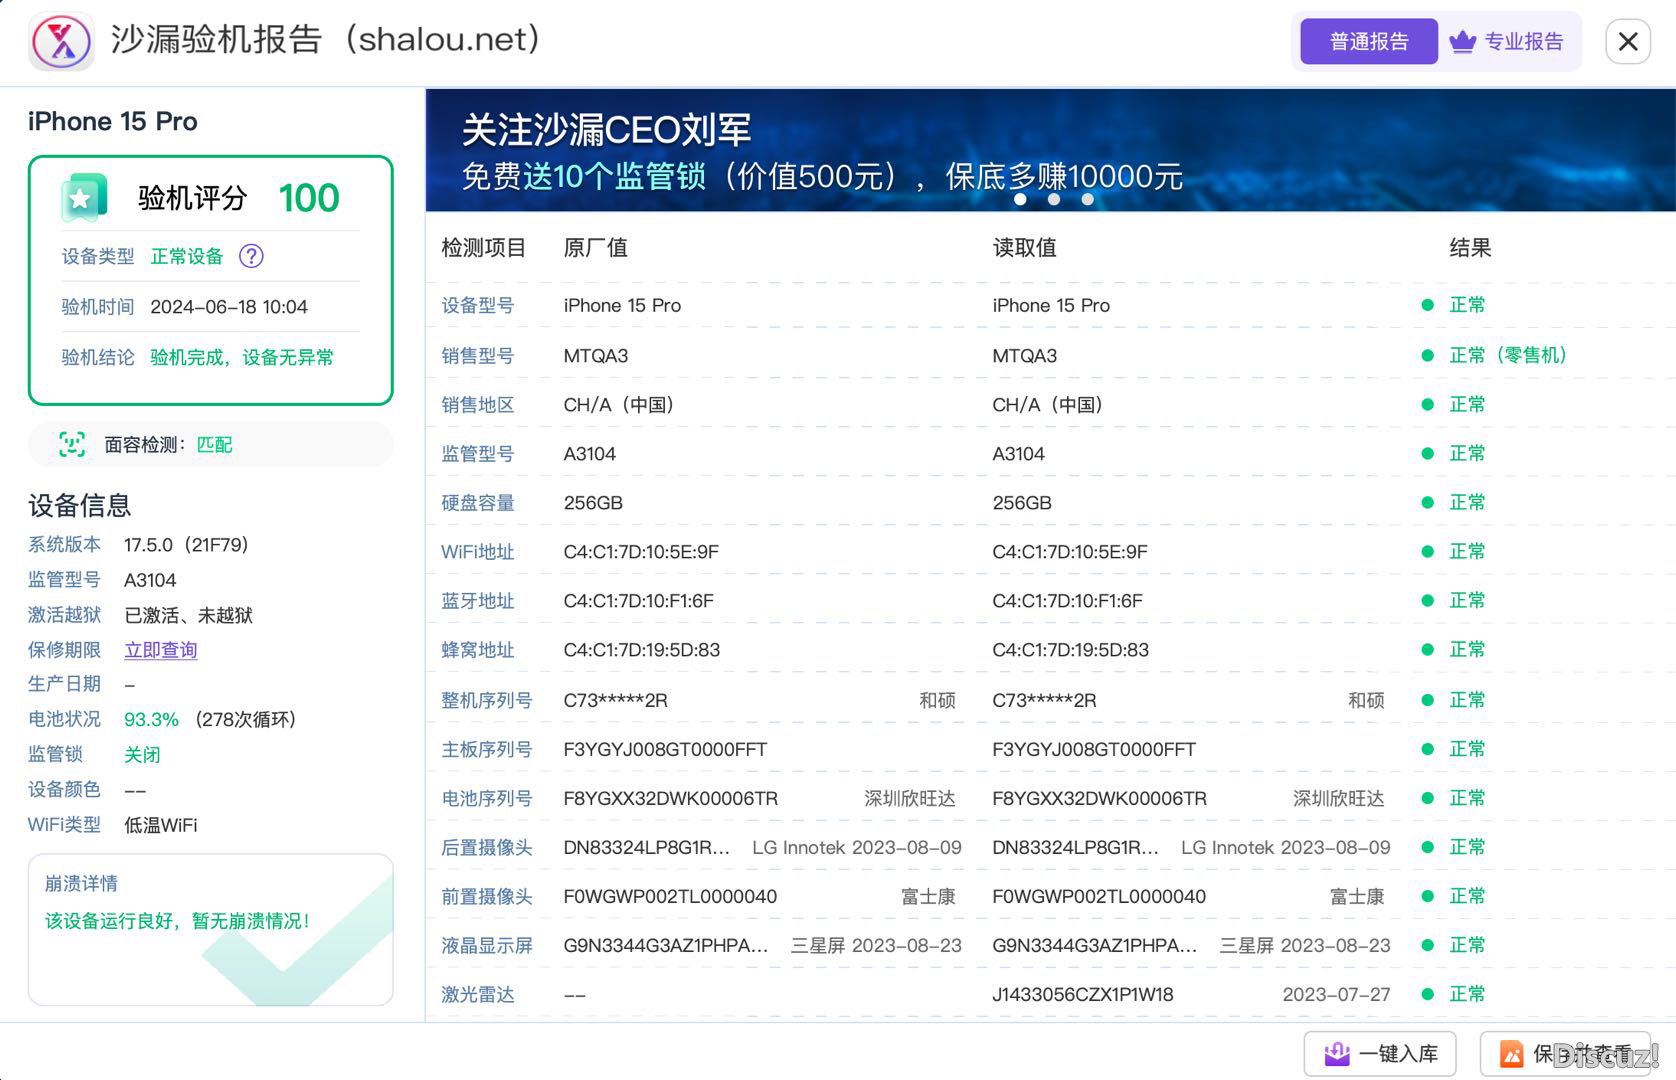Select the first banner carousel dot
The width and height of the screenshot is (1676, 1080).
click(1020, 199)
